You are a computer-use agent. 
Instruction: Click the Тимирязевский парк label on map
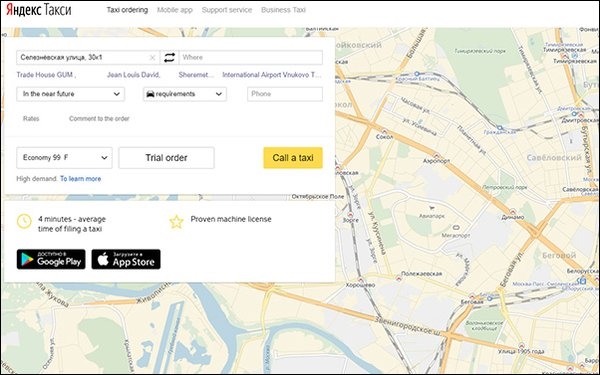point(480,51)
